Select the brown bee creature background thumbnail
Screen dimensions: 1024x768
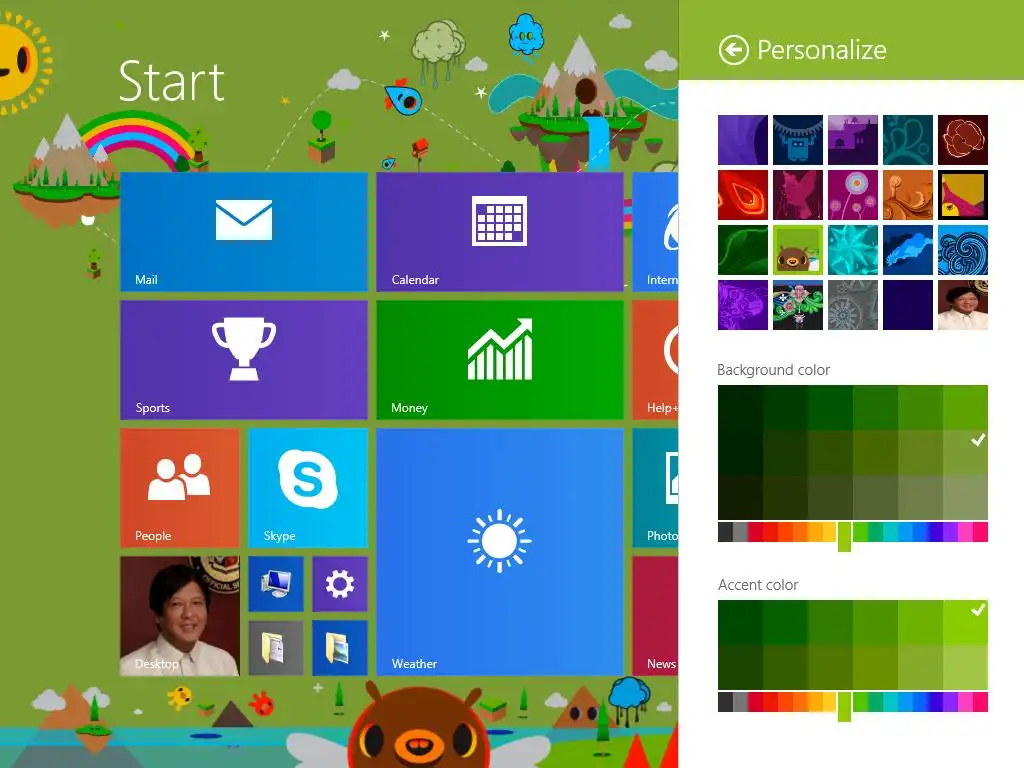click(x=797, y=250)
